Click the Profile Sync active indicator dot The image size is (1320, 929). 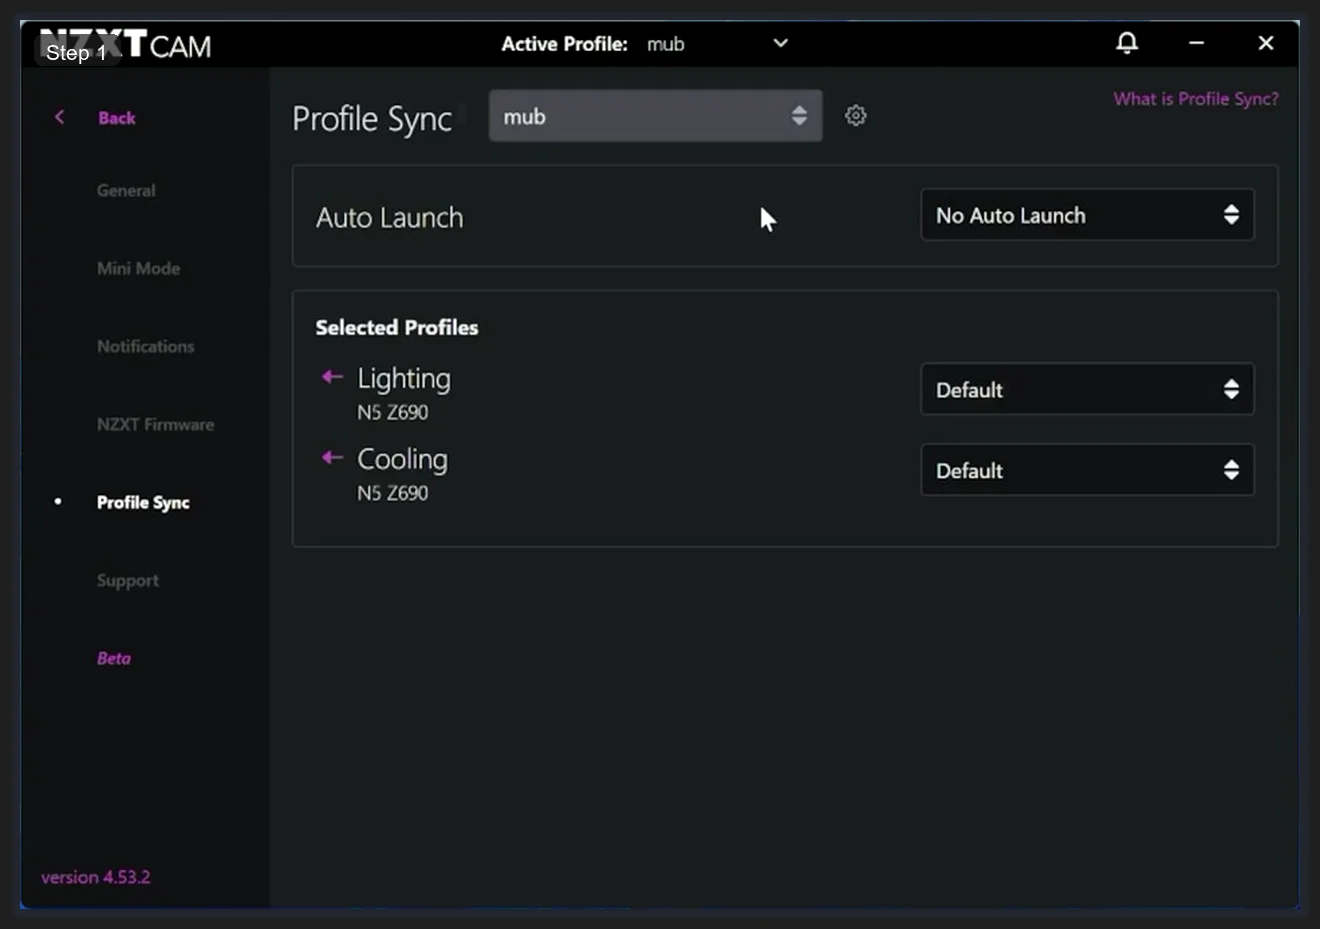click(x=57, y=502)
